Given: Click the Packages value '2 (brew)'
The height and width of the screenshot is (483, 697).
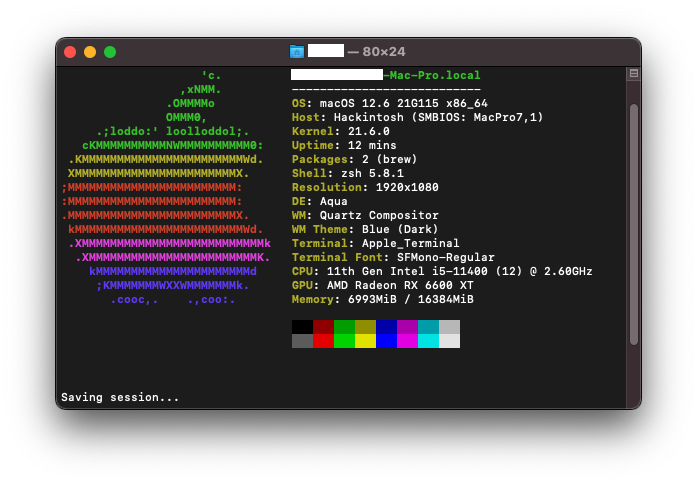Looking at the screenshot, I should click(389, 159).
